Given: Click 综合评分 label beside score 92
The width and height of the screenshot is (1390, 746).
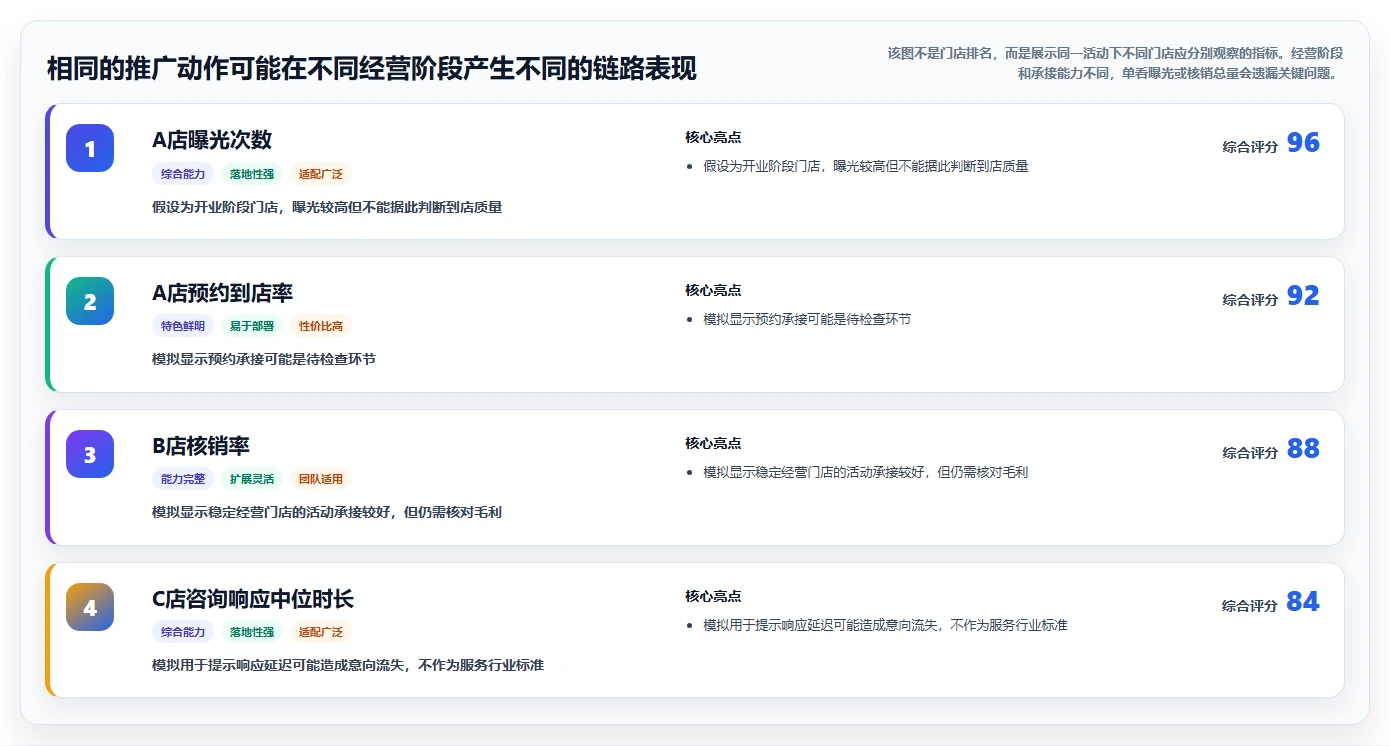Looking at the screenshot, I should [x=1250, y=300].
